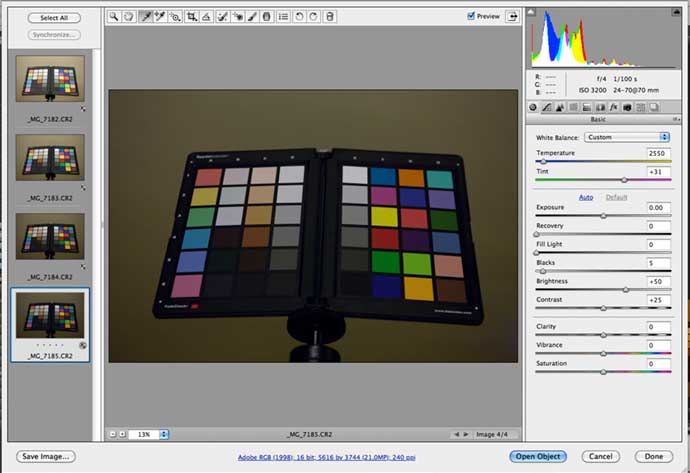Open the White Balance dropdown
The width and height of the screenshot is (690, 473).
(627, 137)
